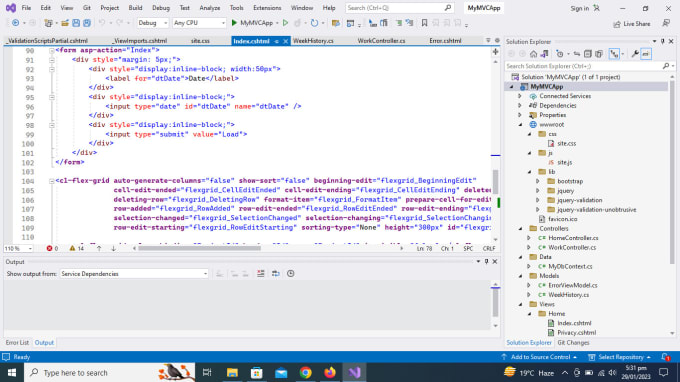Collapse the Controllers folder
Viewport: 680px width, 382px height.
[x=520, y=229]
